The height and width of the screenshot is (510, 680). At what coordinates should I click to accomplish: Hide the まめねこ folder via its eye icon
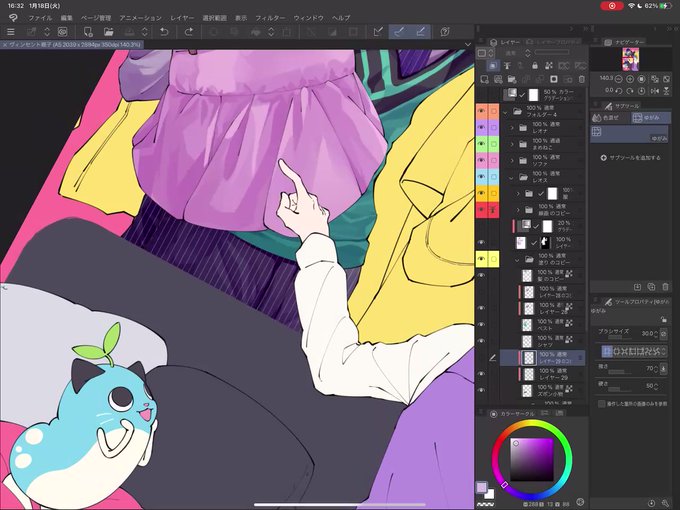(481, 144)
